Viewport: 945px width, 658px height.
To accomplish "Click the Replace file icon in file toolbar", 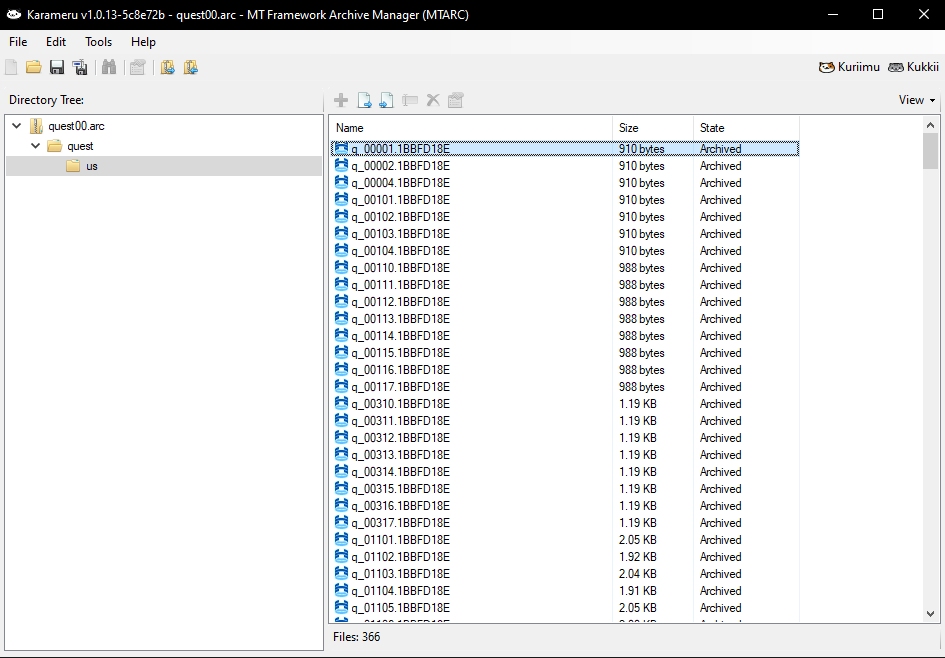I will pos(386,100).
